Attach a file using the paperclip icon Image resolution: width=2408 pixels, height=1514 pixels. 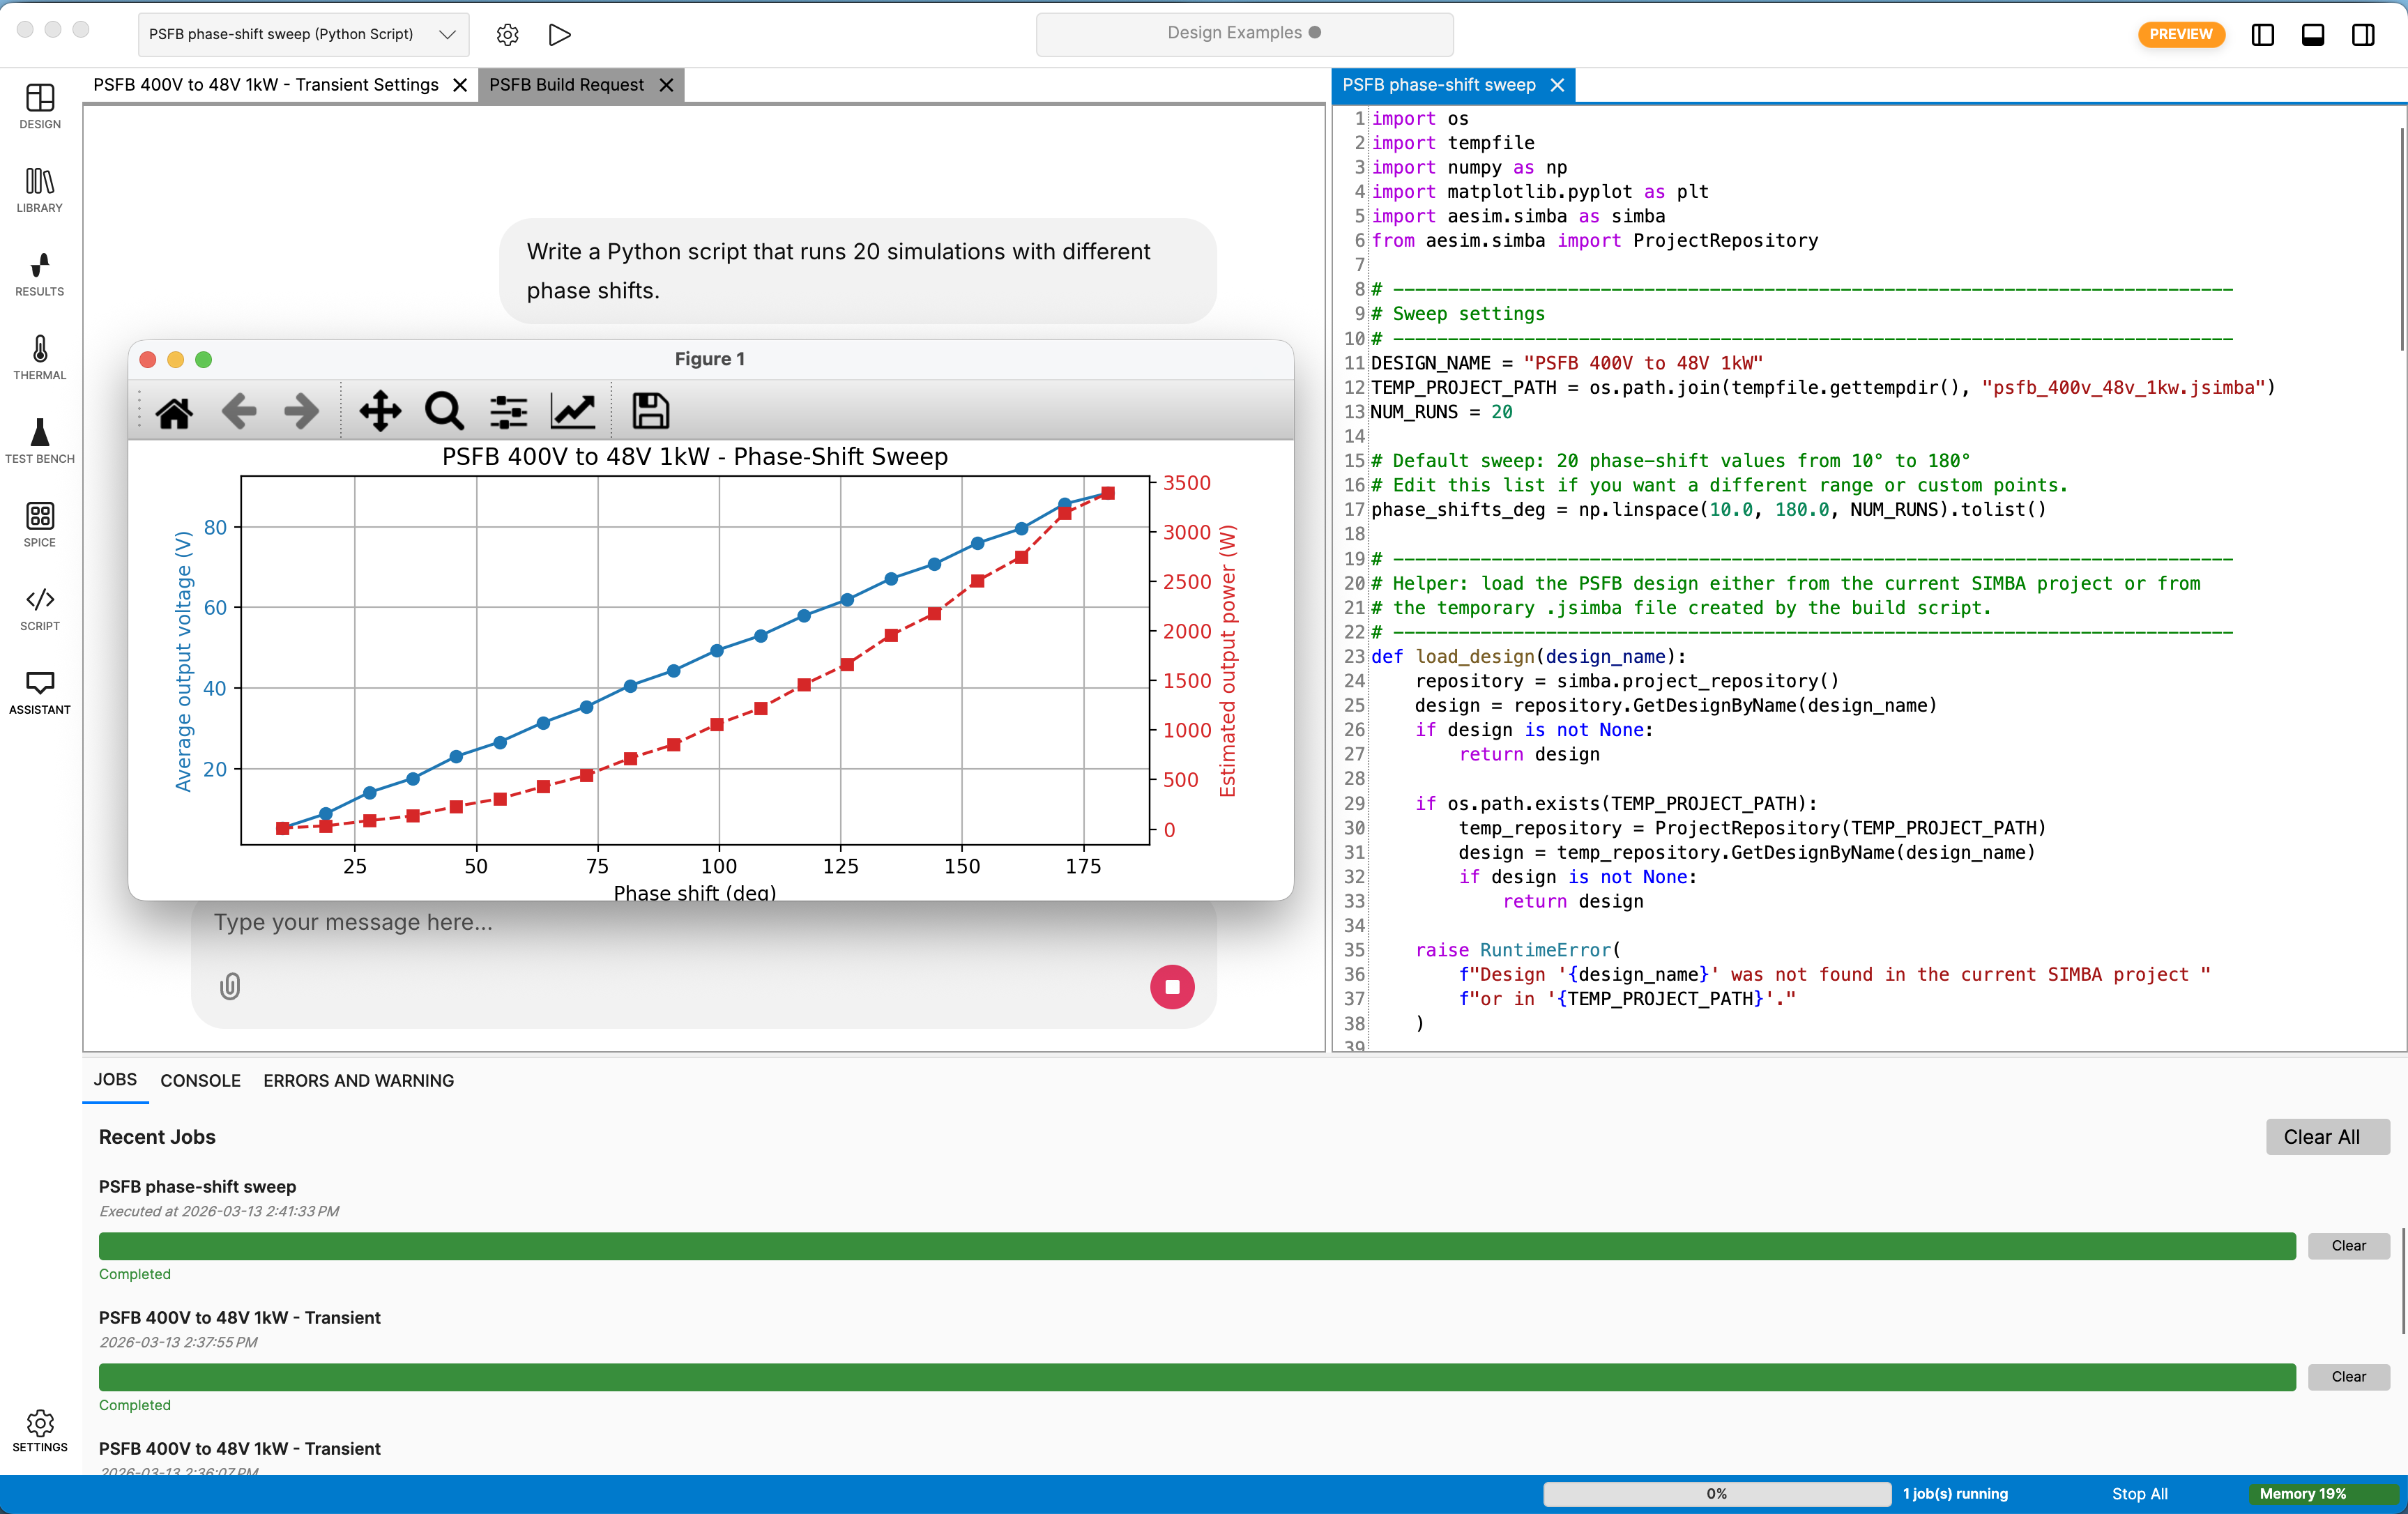(x=229, y=987)
